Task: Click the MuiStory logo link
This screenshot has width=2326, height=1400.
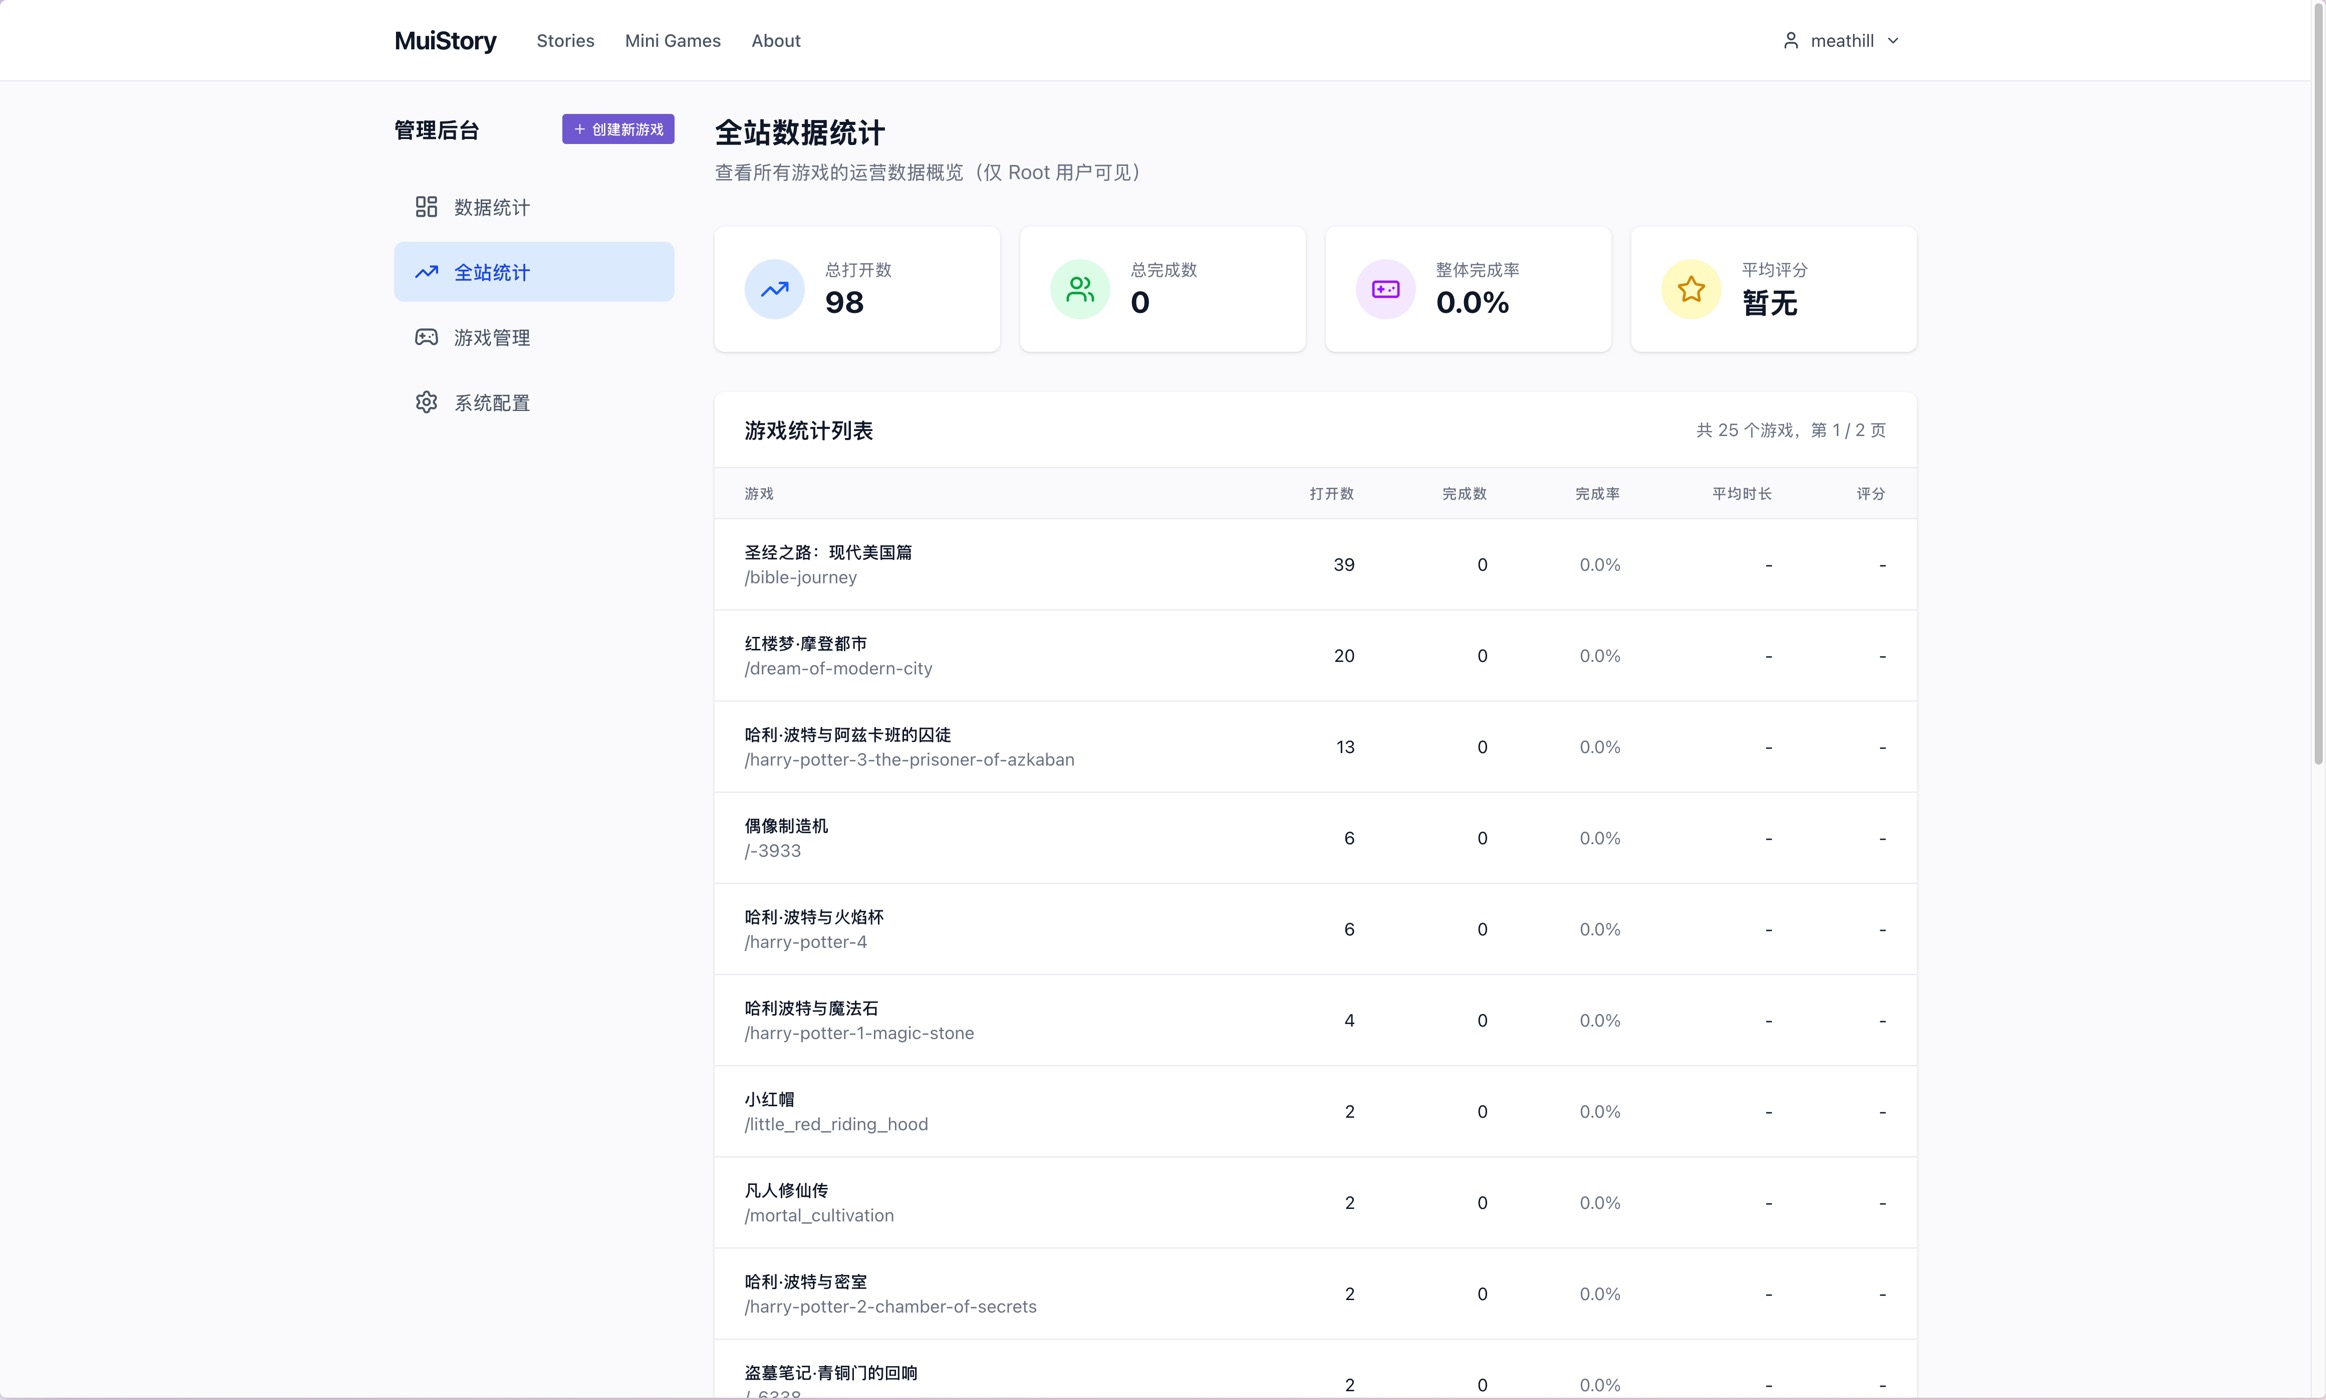Action: 445,41
